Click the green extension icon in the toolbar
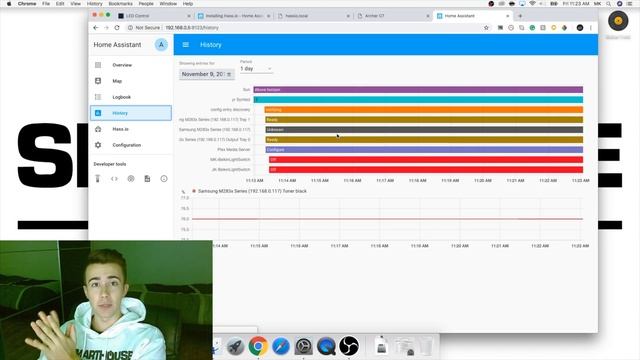 [532, 28]
